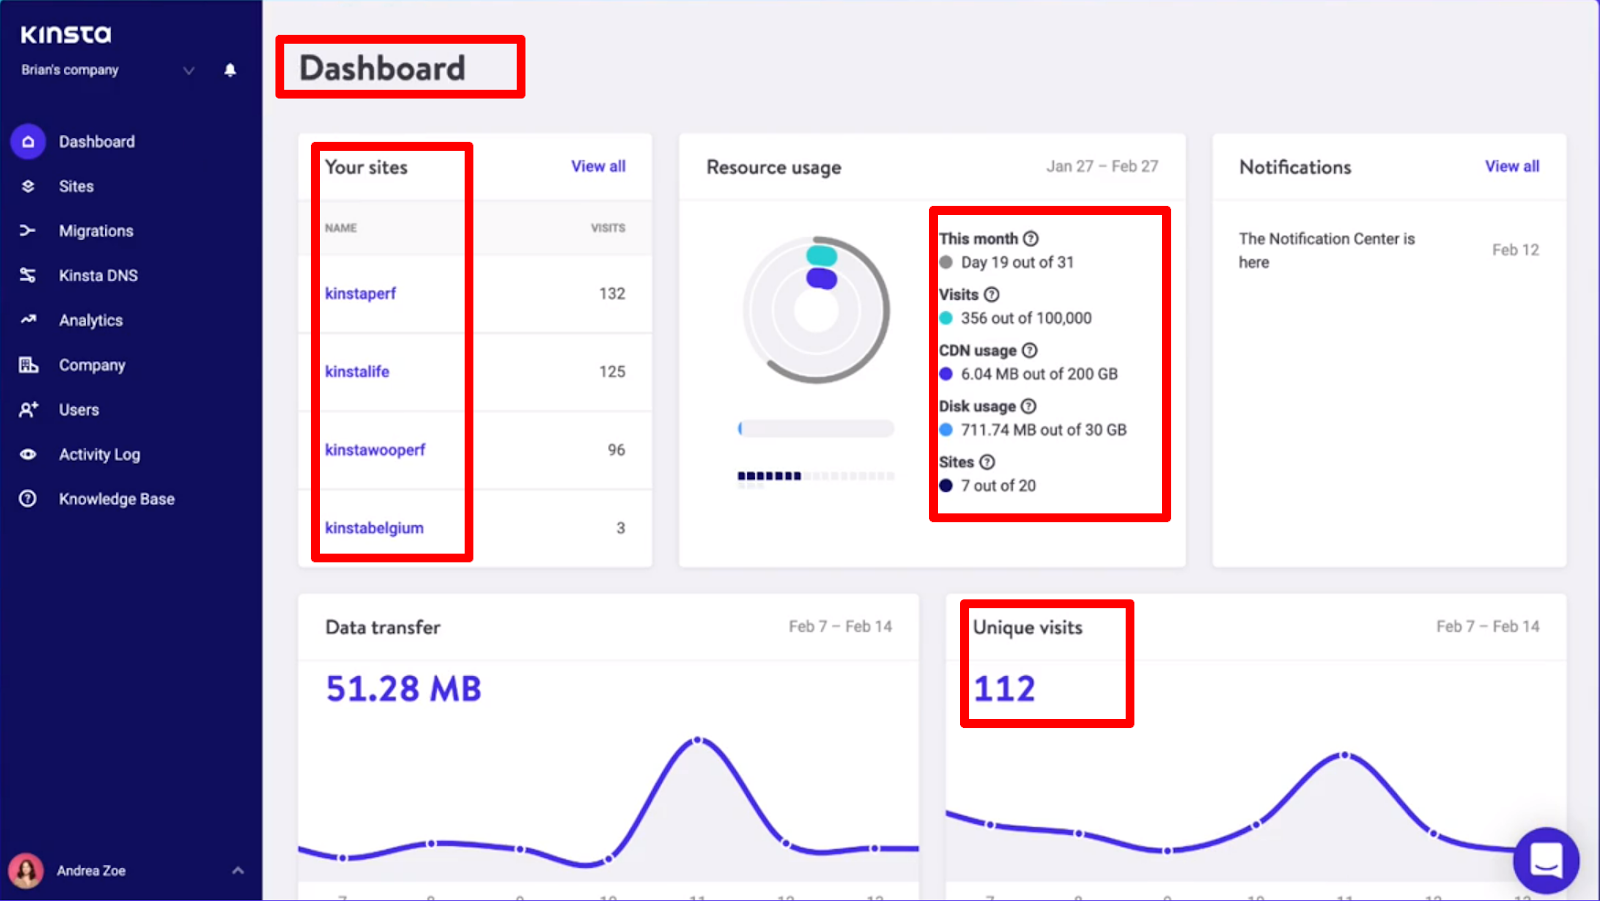Open the notifications bell icon
This screenshot has height=901, width=1600.
[230, 70]
